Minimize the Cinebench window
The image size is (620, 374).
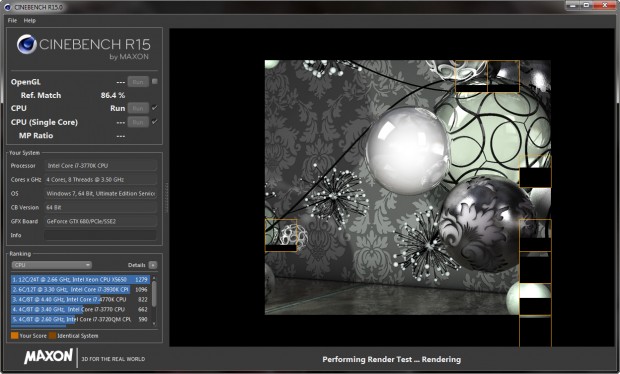[572, 5]
